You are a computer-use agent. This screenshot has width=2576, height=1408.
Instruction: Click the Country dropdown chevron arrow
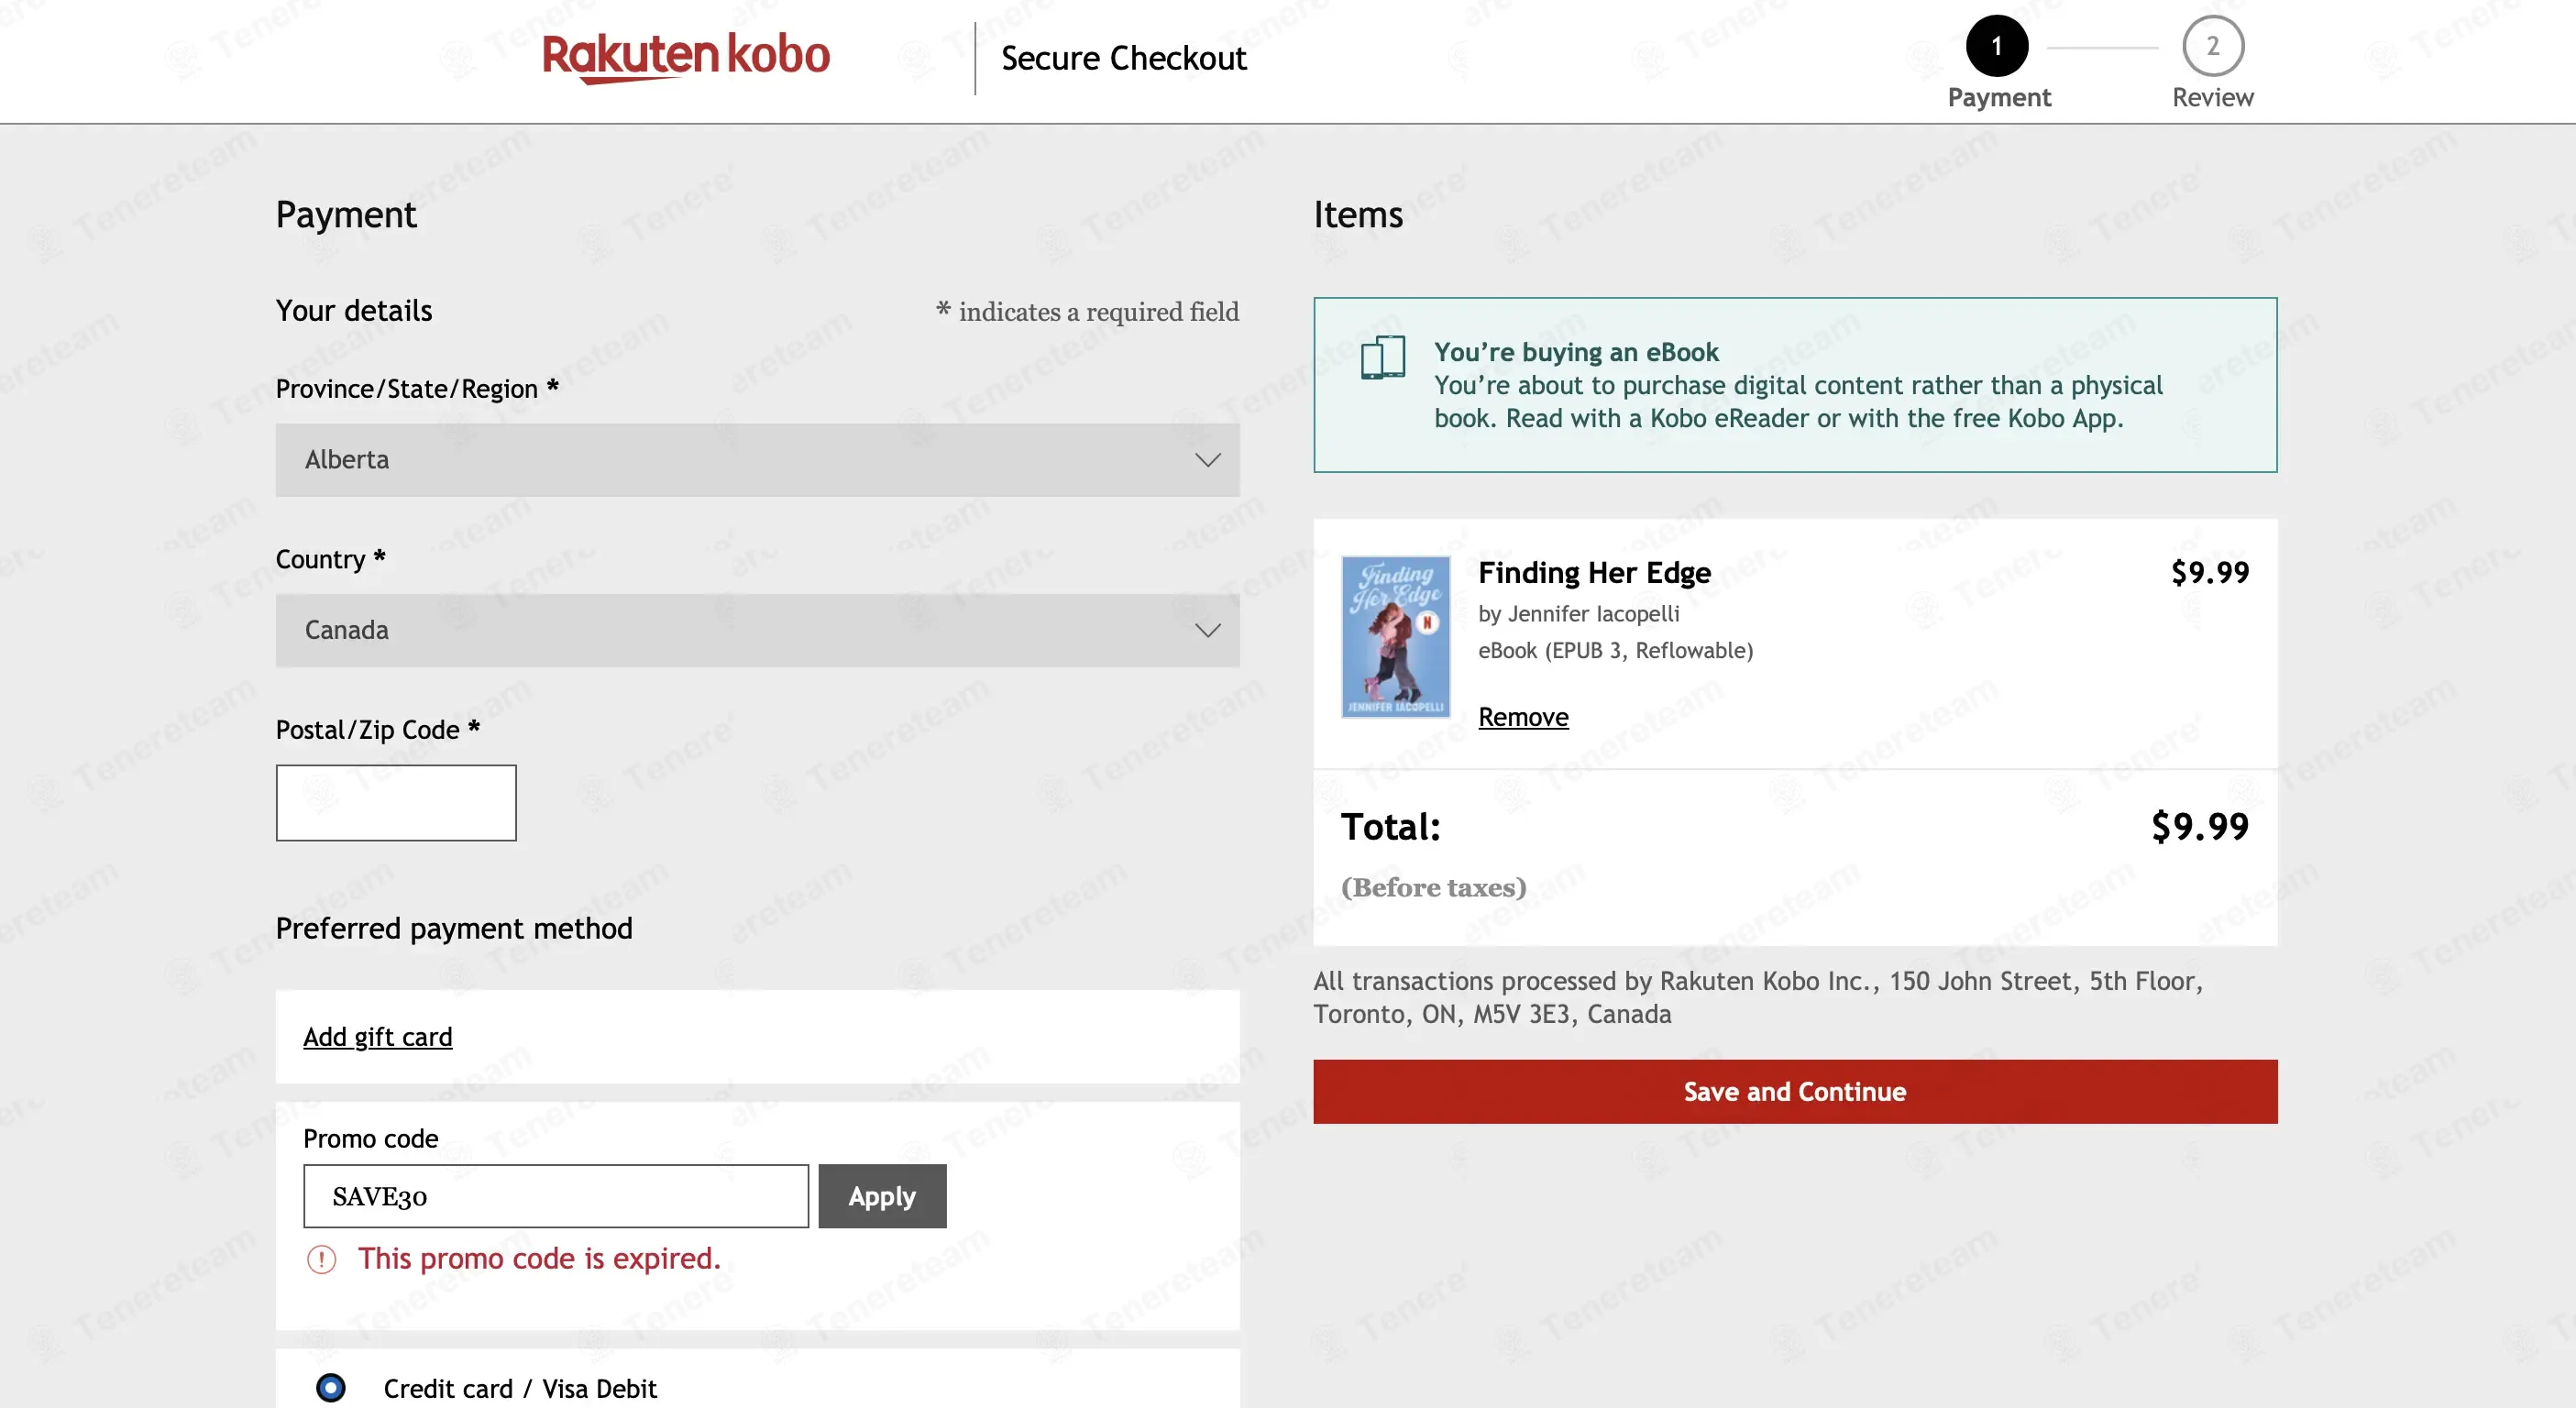[1208, 631]
